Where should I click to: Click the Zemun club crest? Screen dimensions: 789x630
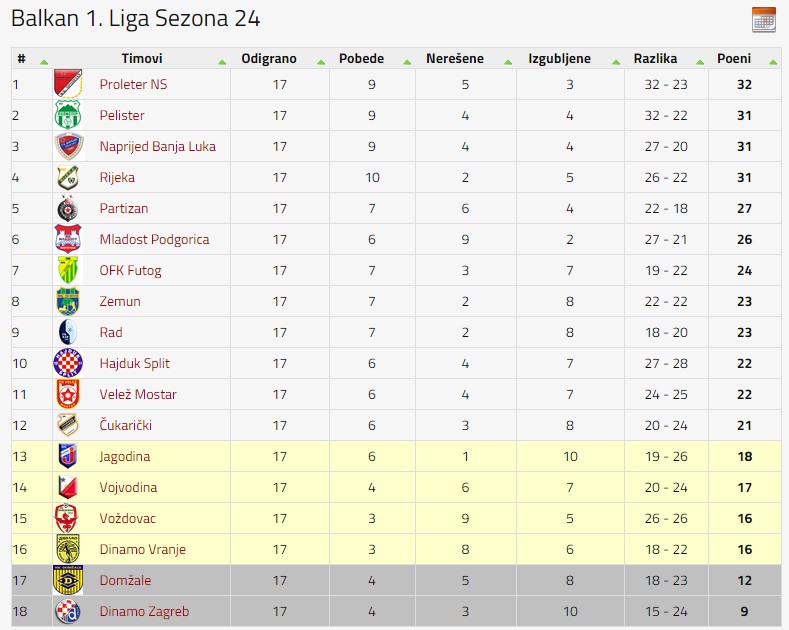pyautogui.click(x=68, y=301)
